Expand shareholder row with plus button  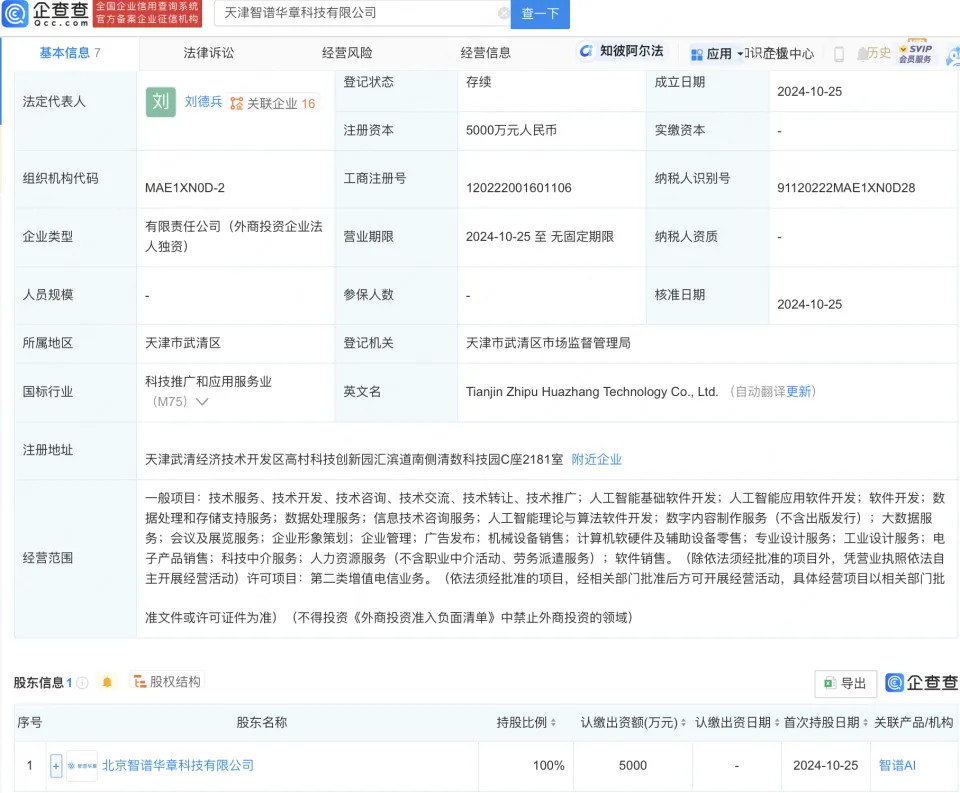point(56,765)
